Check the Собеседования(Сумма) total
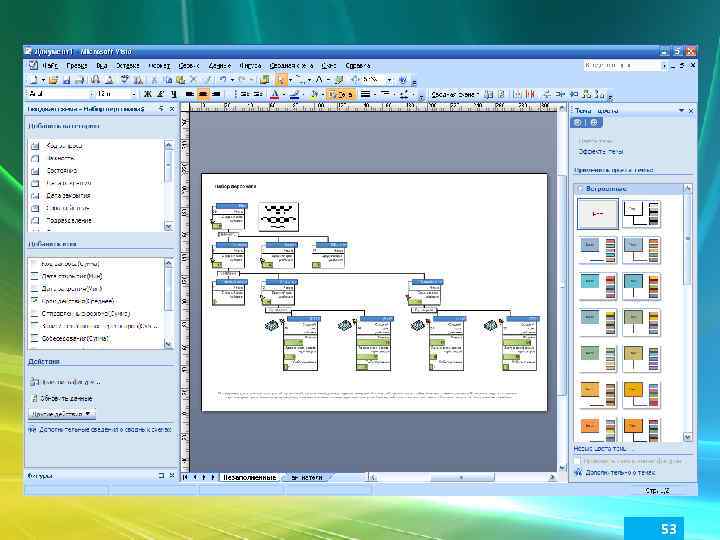 [34, 338]
